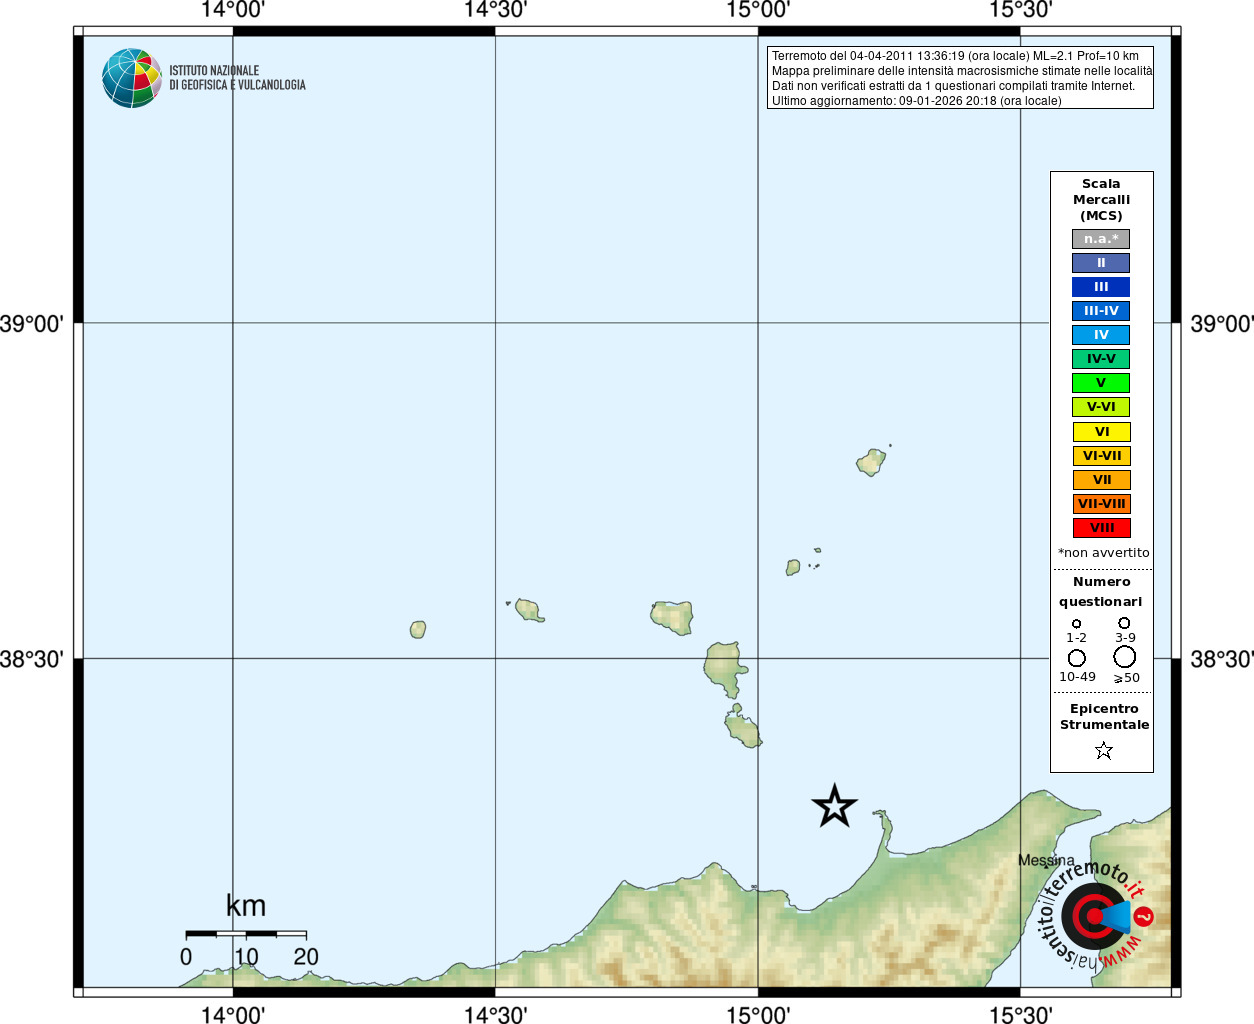Select the blue III-IV intensity swatch
Screen dimensions: 1254x1024
[1101, 311]
